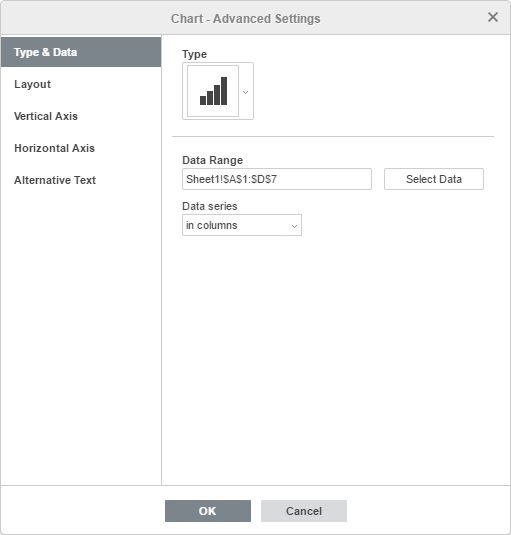Click the Select Data button
This screenshot has width=511, height=535.
point(434,179)
